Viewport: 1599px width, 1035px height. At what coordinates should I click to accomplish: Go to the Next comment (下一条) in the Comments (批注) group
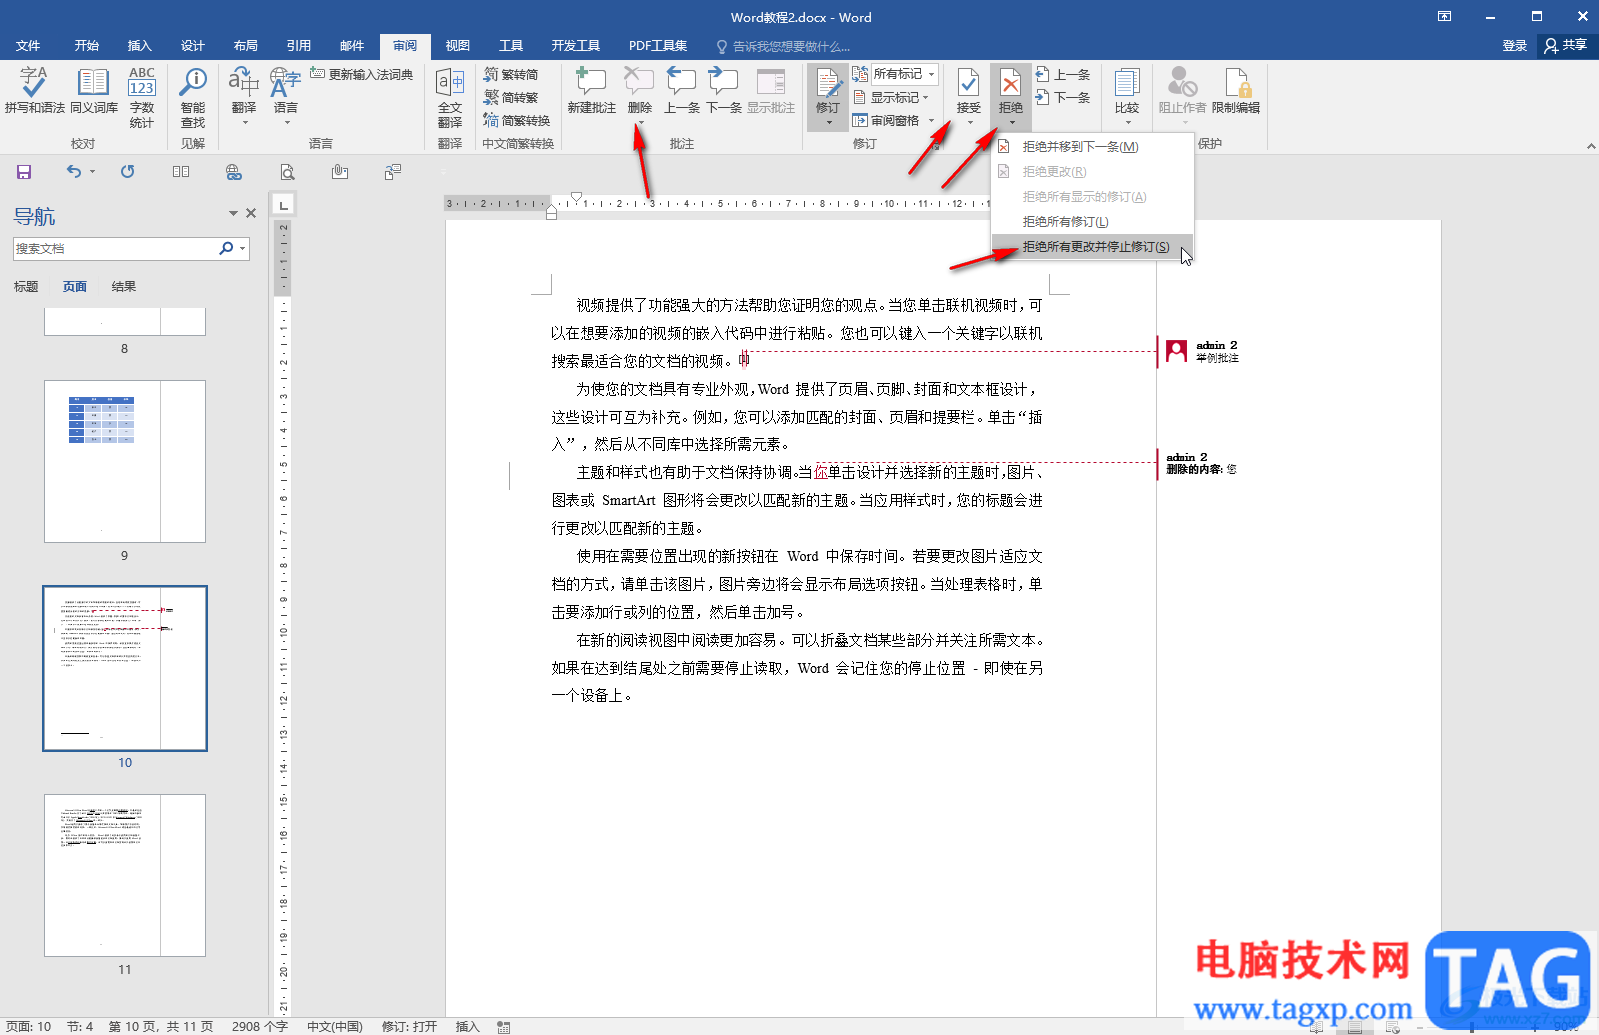(724, 91)
